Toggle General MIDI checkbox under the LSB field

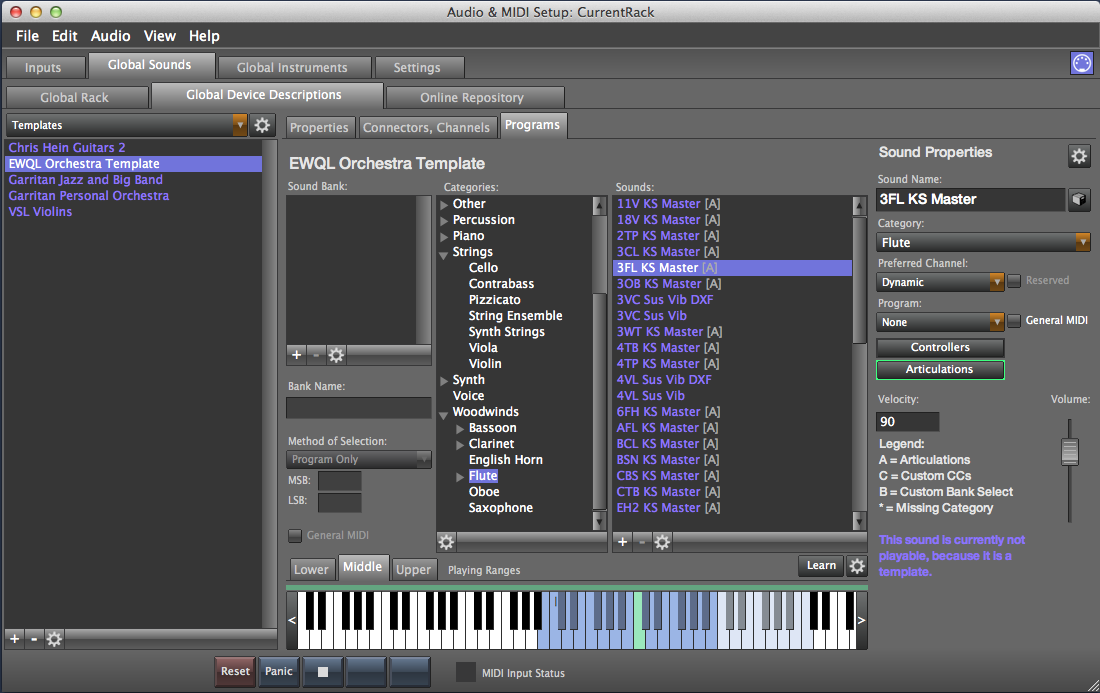coord(295,535)
